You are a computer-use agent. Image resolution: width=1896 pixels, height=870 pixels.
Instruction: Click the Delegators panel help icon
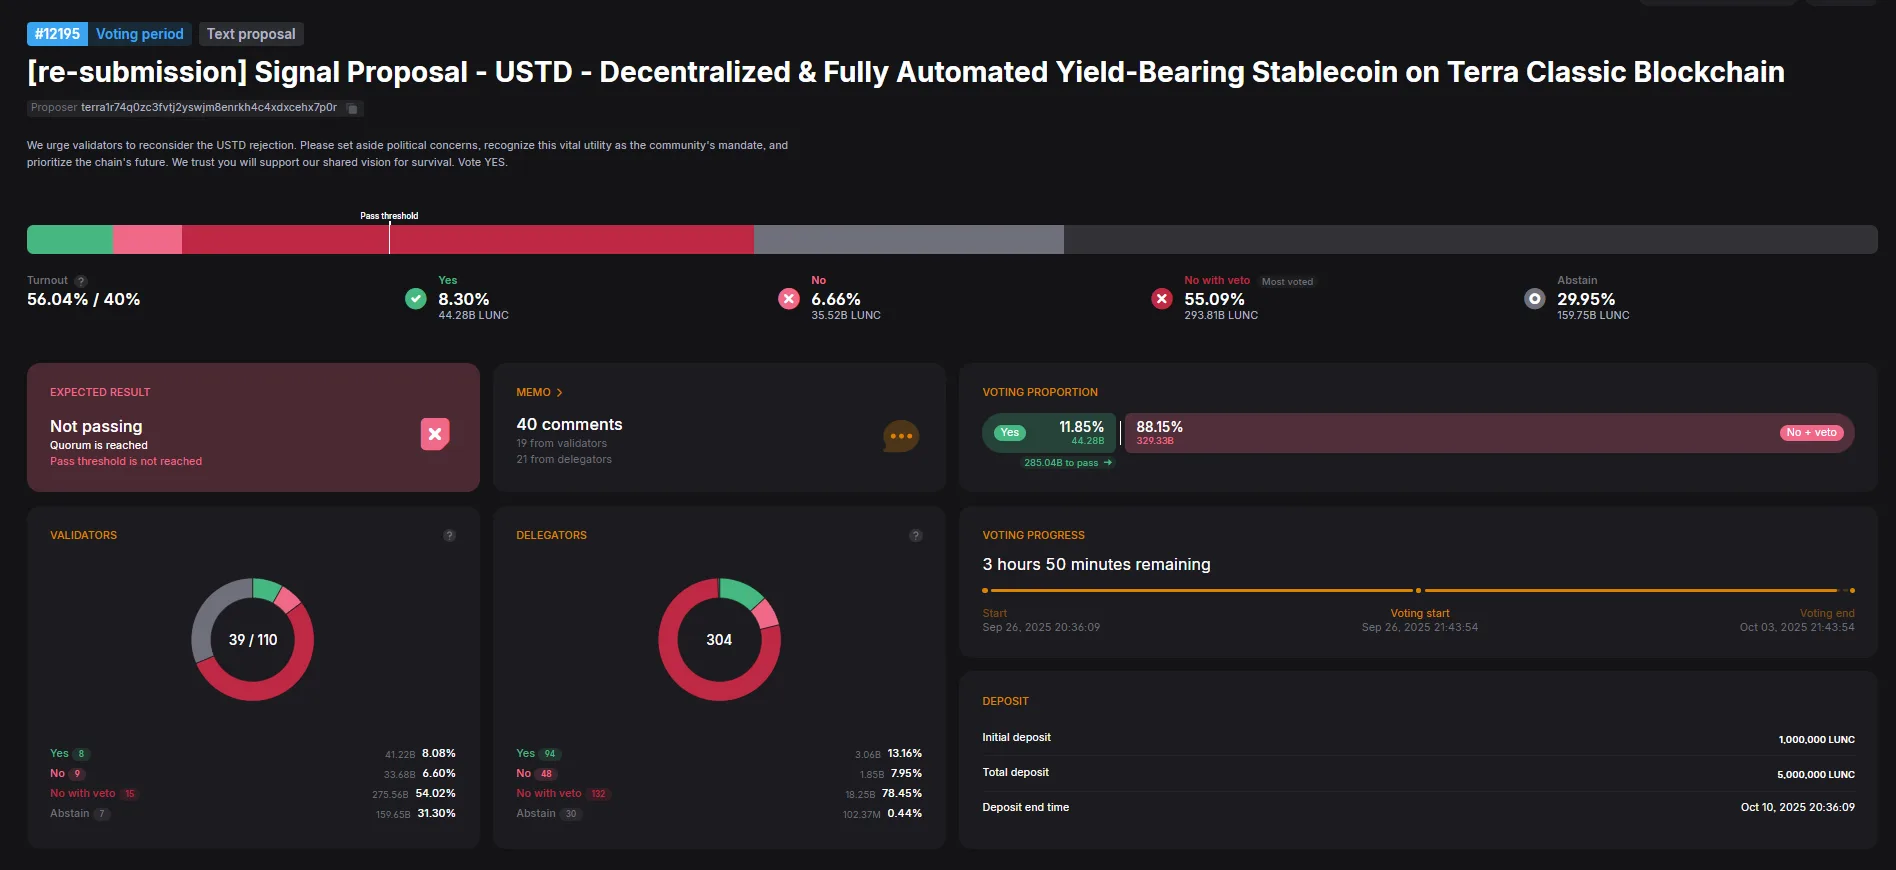pos(915,536)
